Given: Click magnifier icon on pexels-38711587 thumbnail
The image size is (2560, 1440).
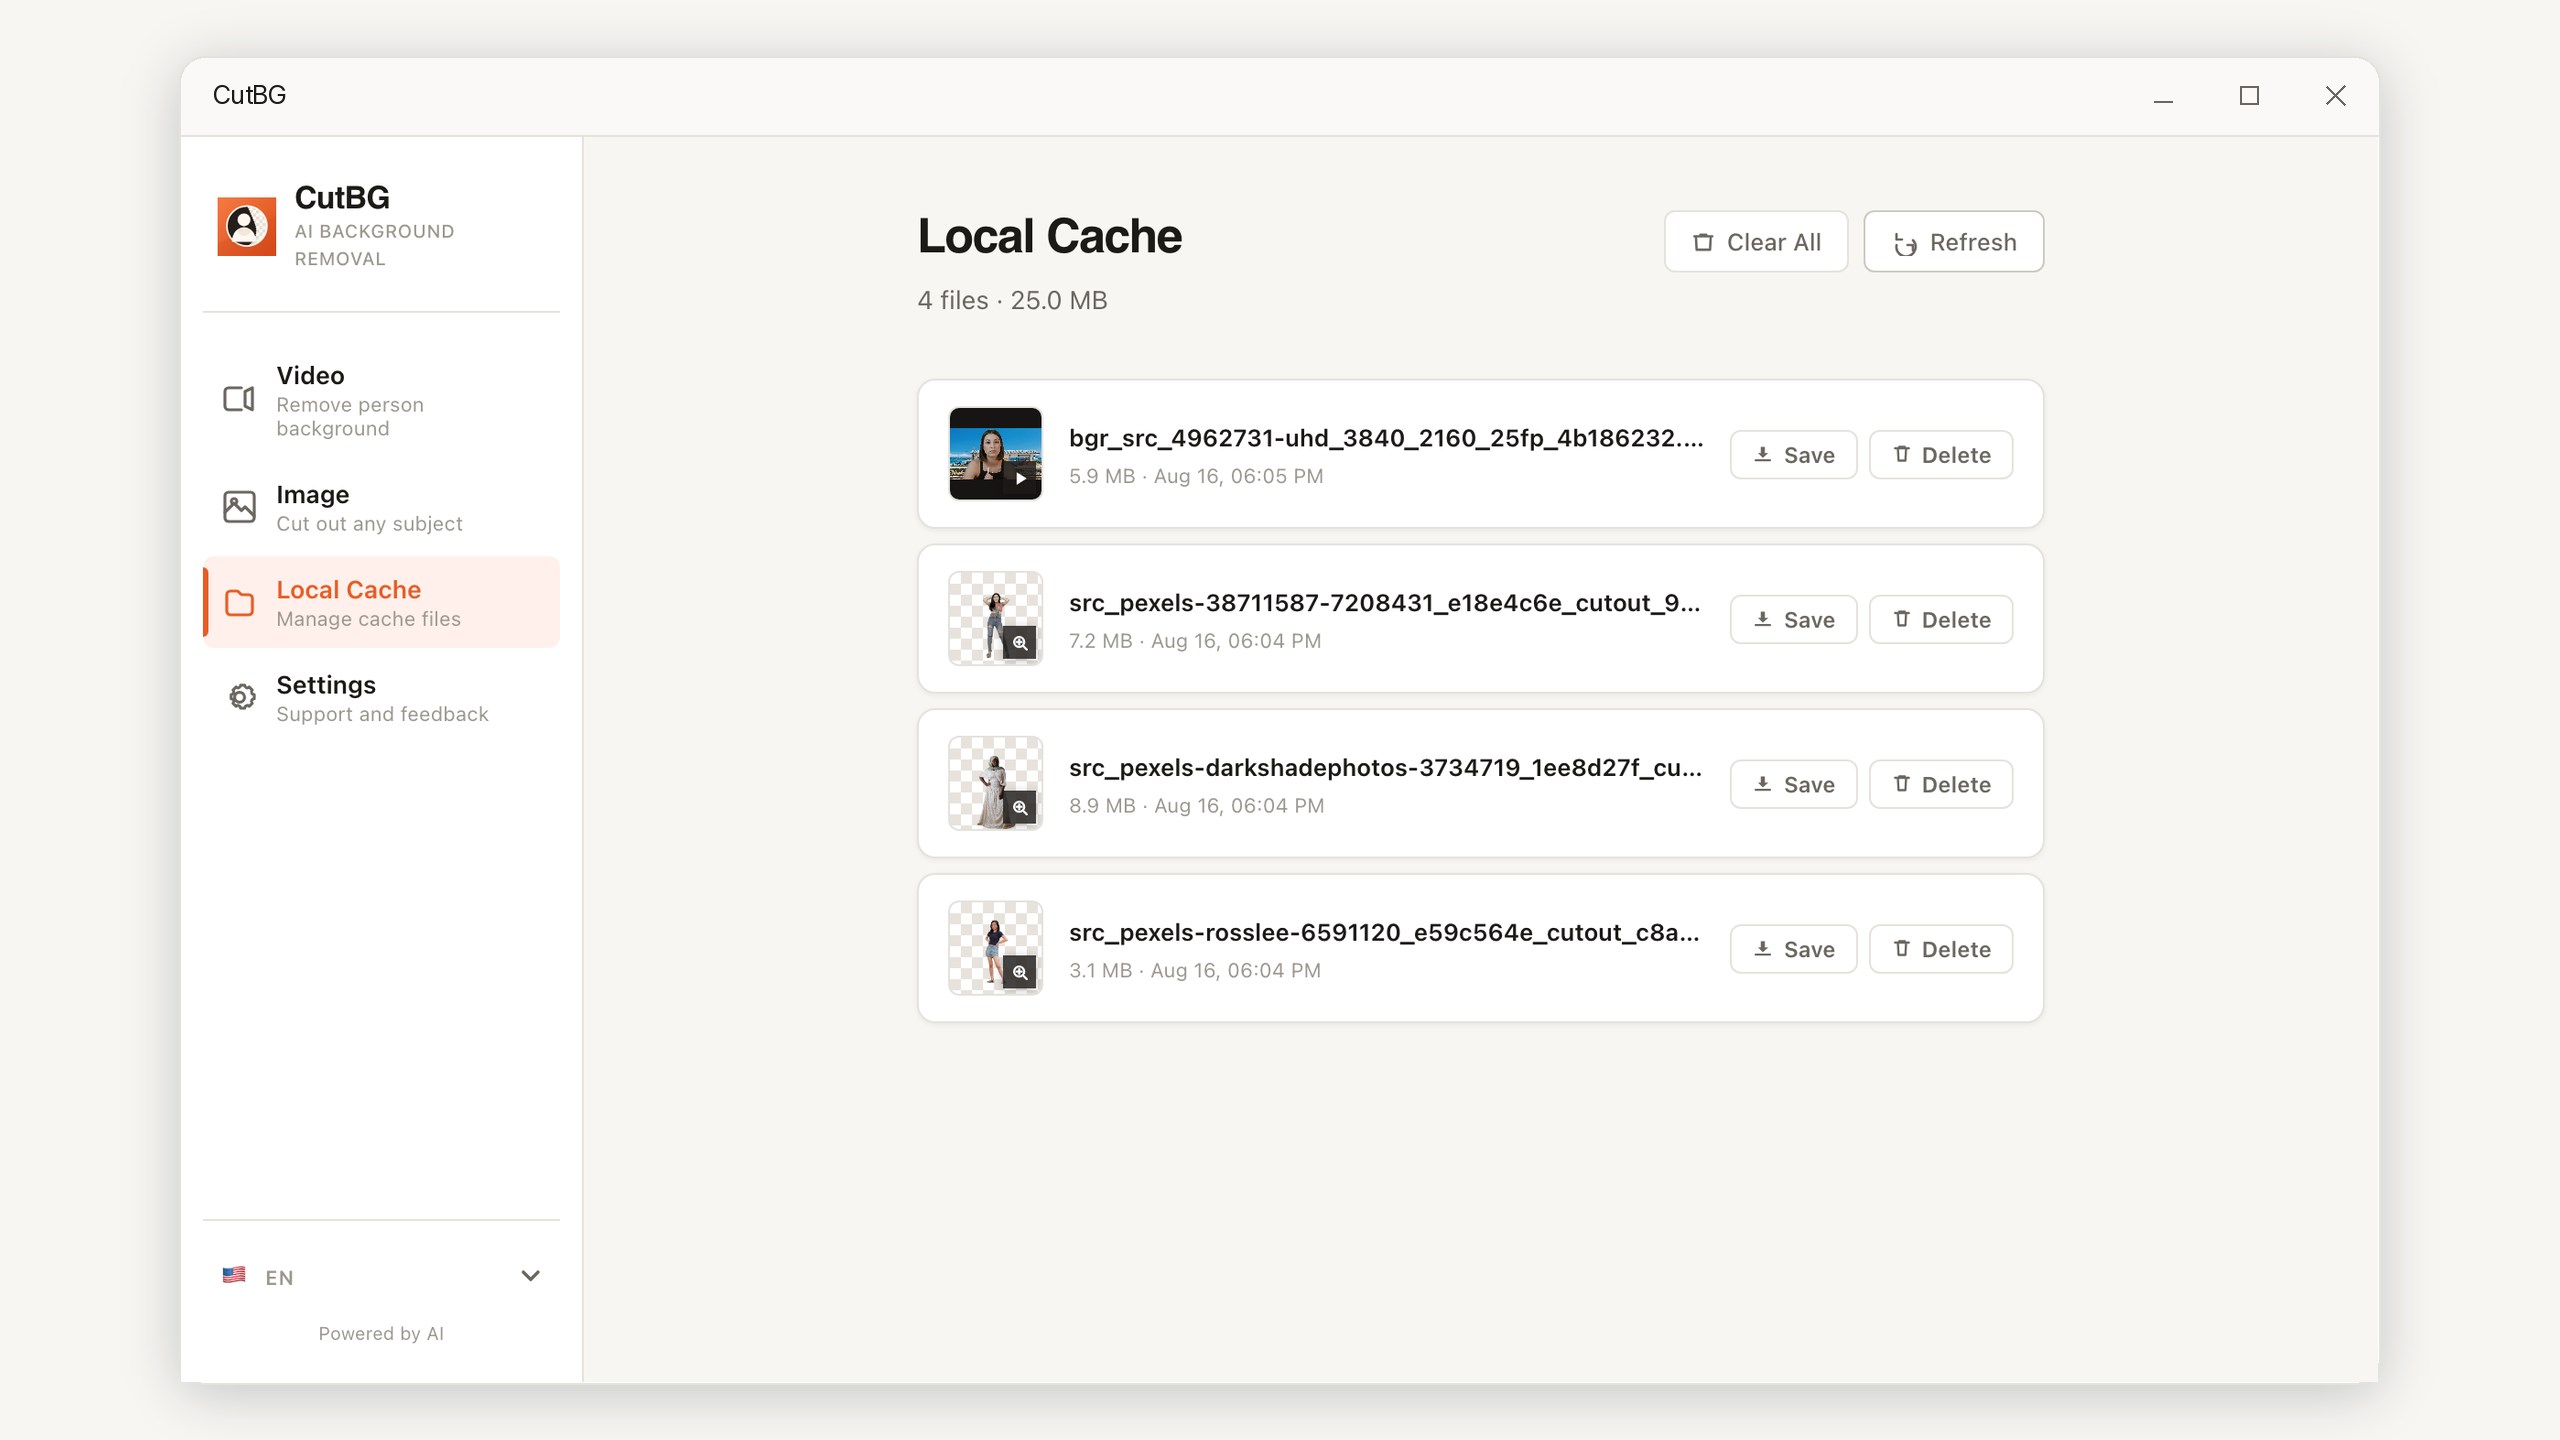Looking at the screenshot, I should [1020, 643].
